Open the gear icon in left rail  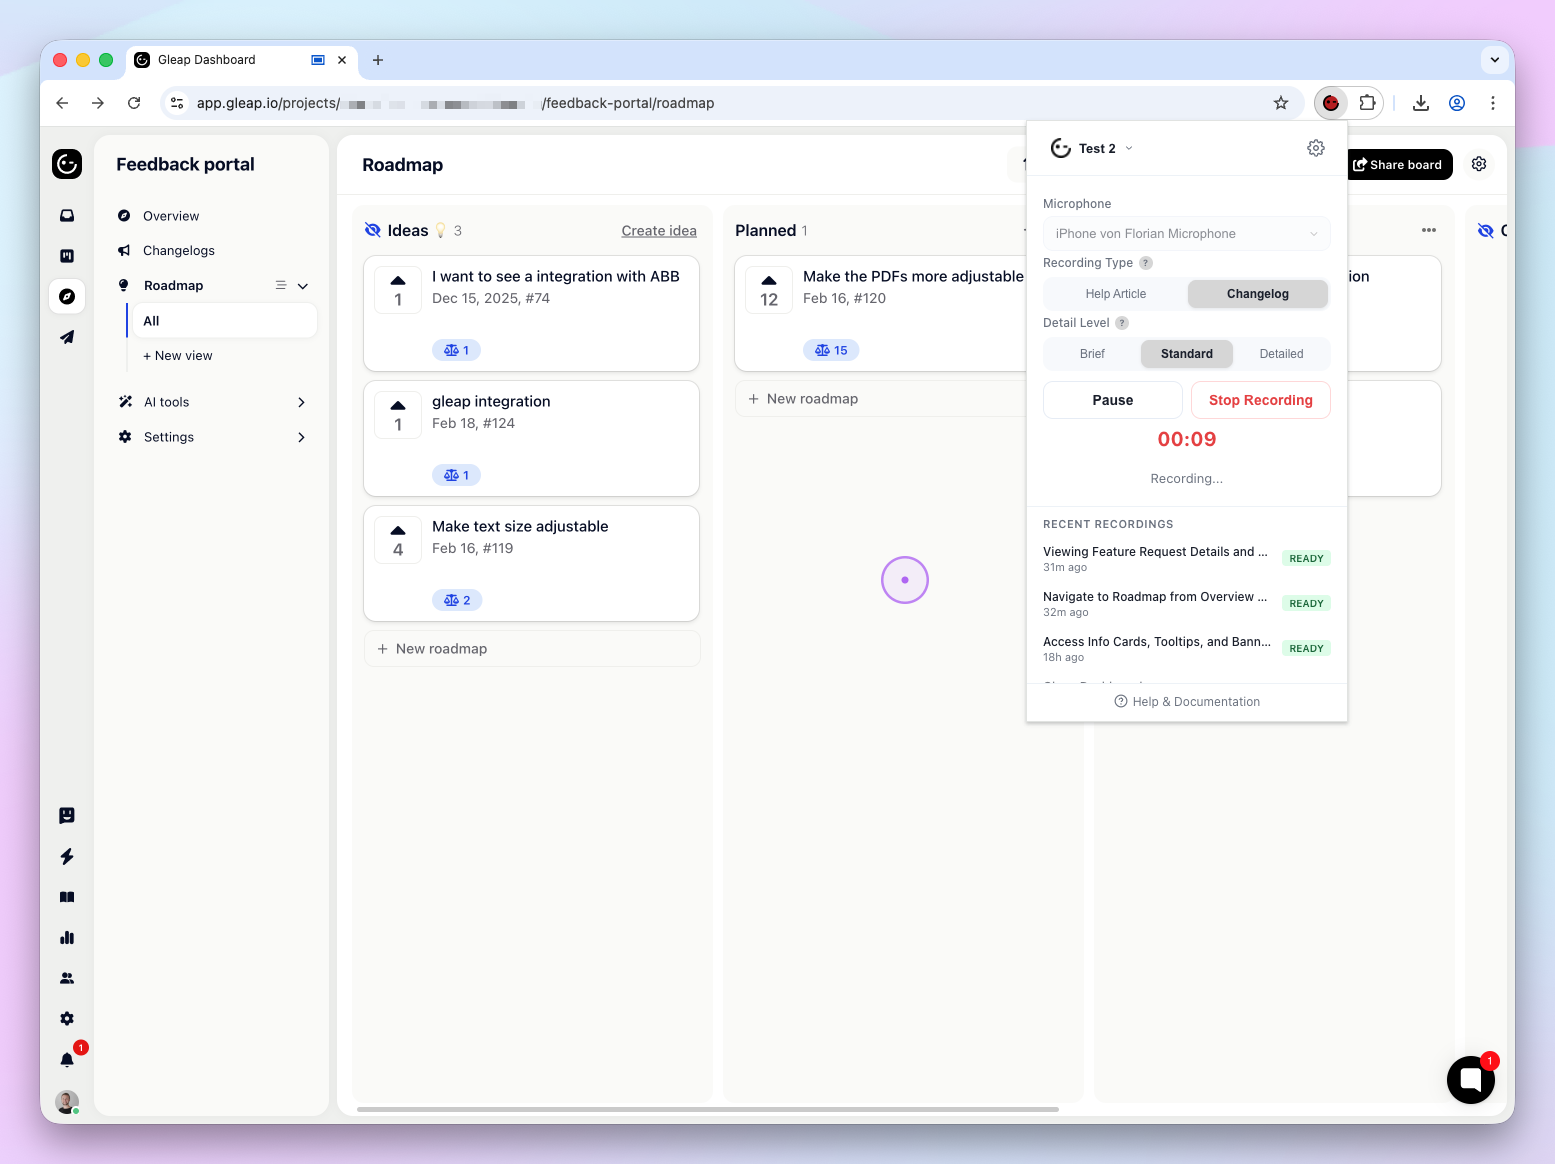click(67, 1018)
